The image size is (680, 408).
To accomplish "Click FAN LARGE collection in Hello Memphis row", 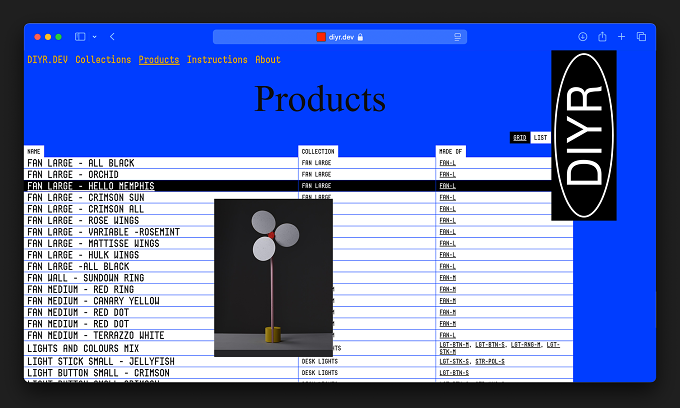I will tap(316, 186).
